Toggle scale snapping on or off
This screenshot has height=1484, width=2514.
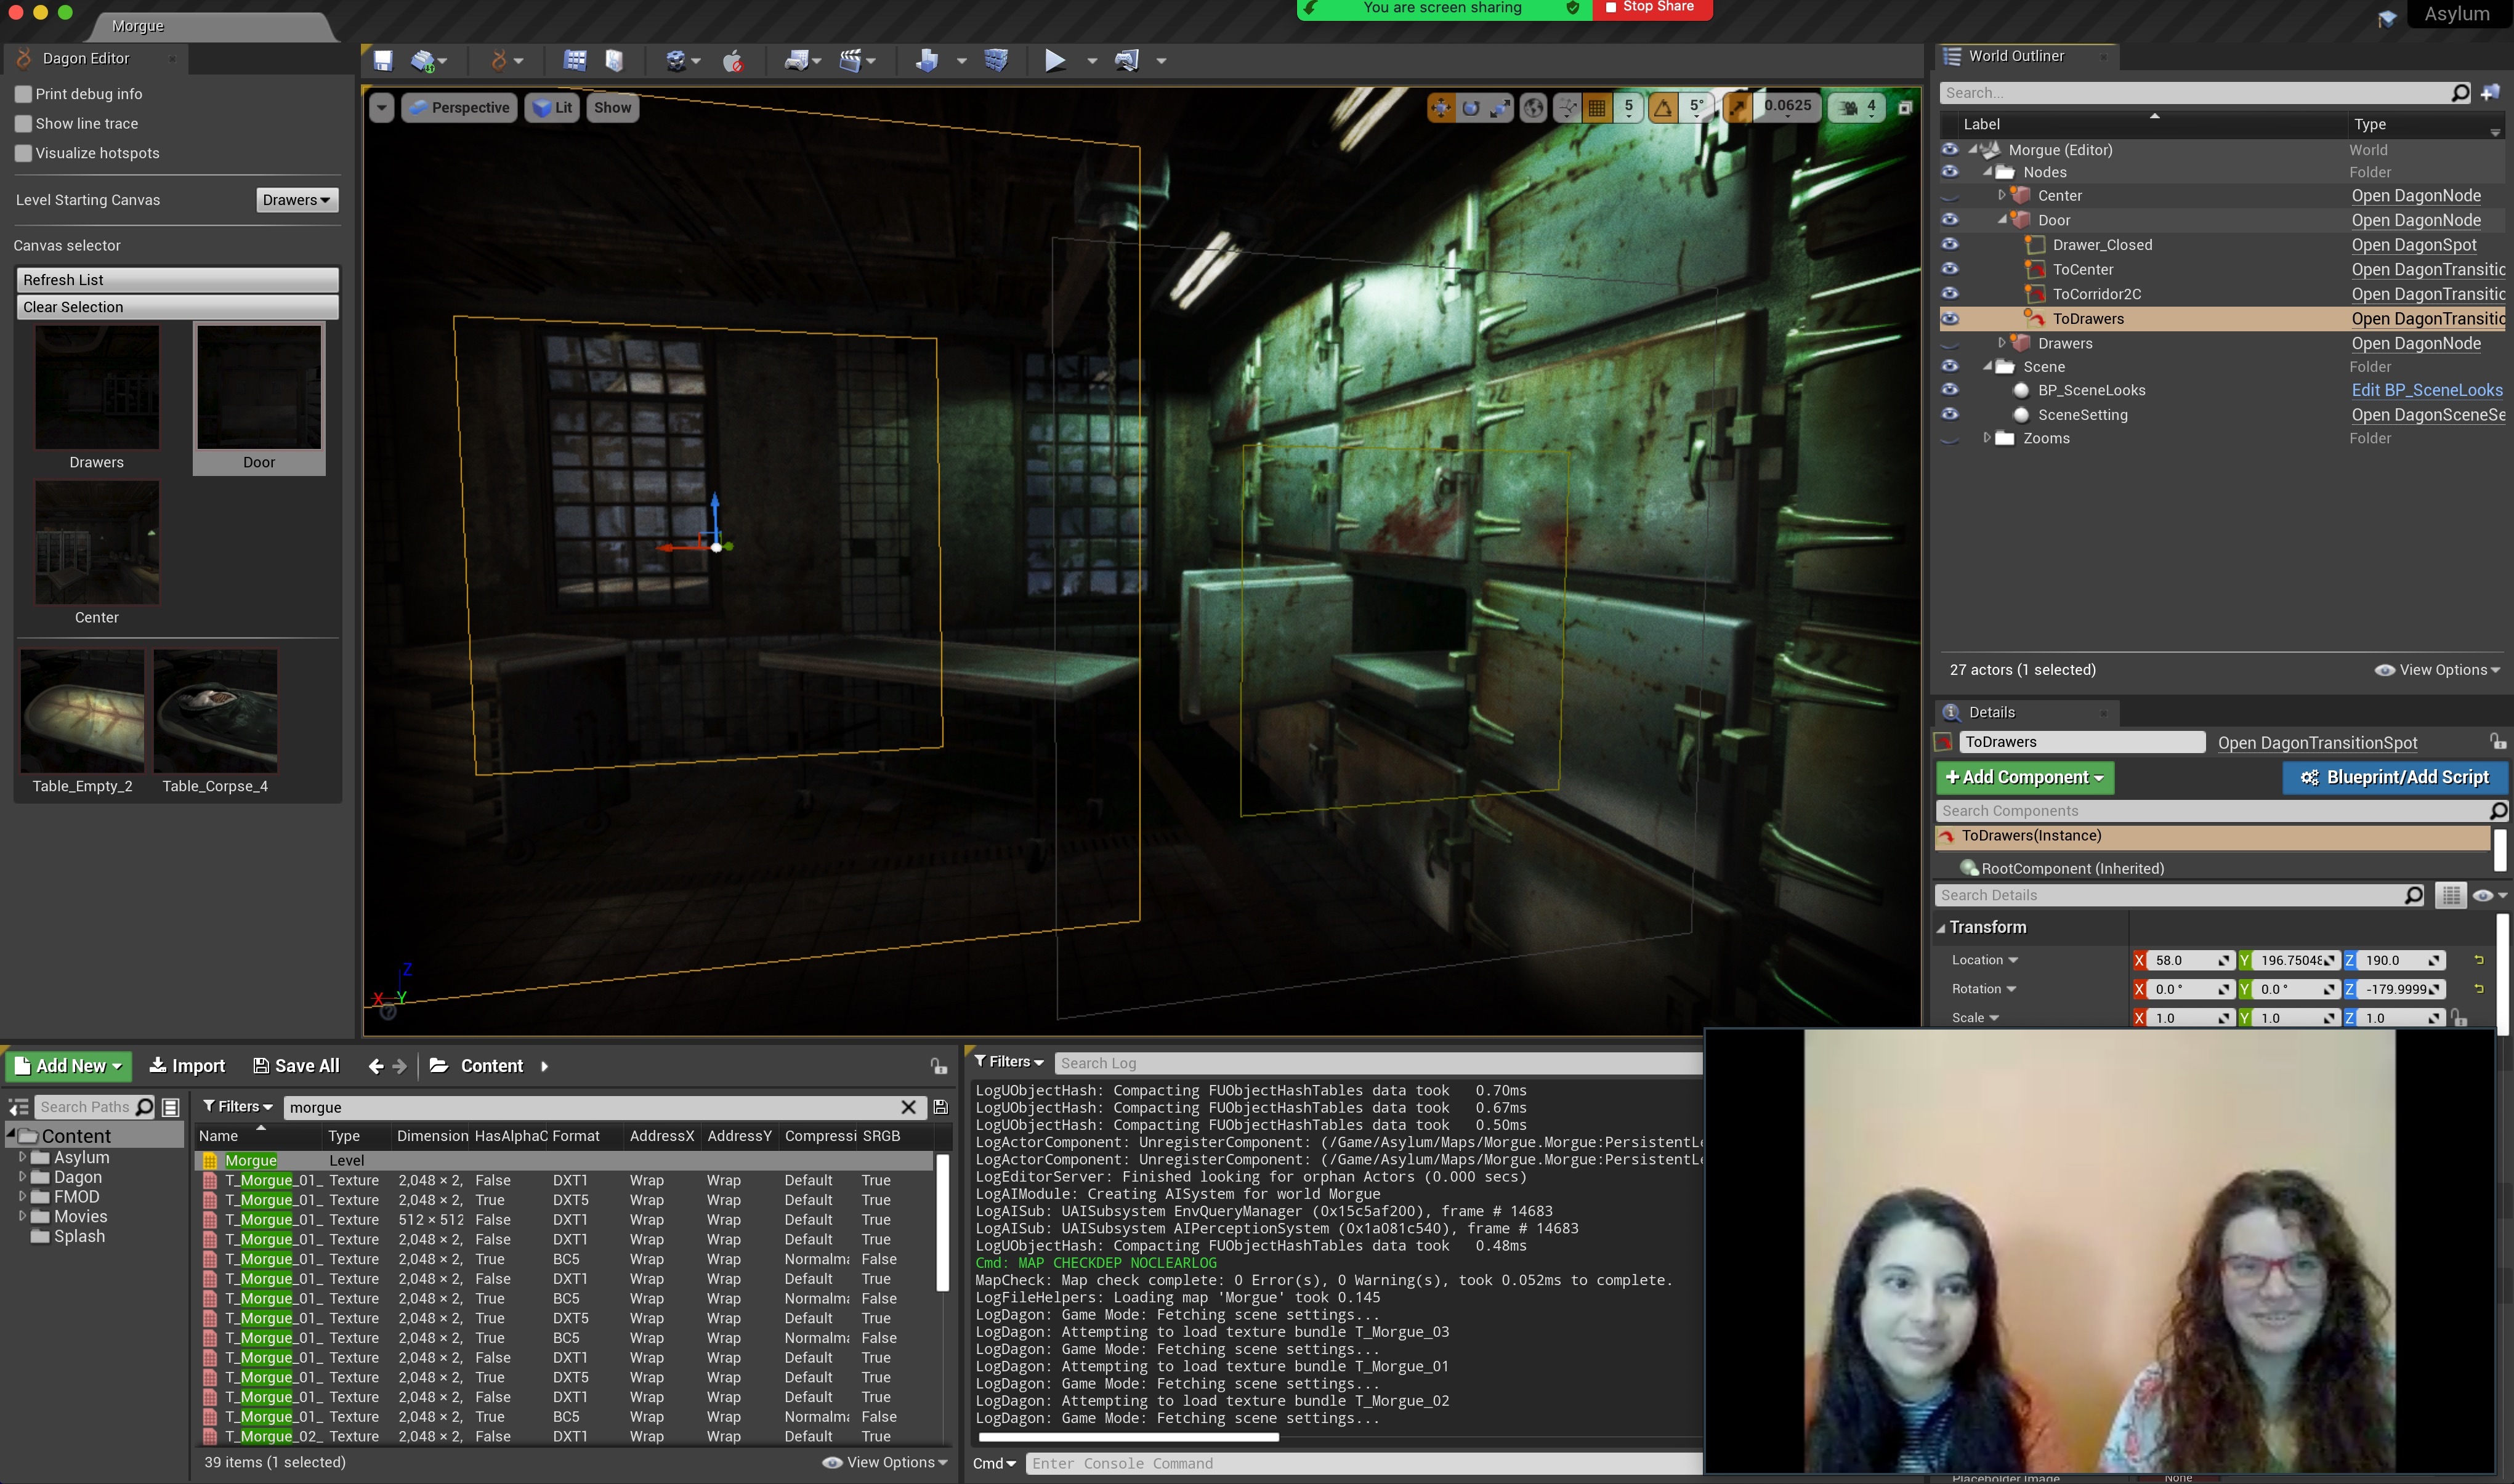pyautogui.click(x=1737, y=107)
